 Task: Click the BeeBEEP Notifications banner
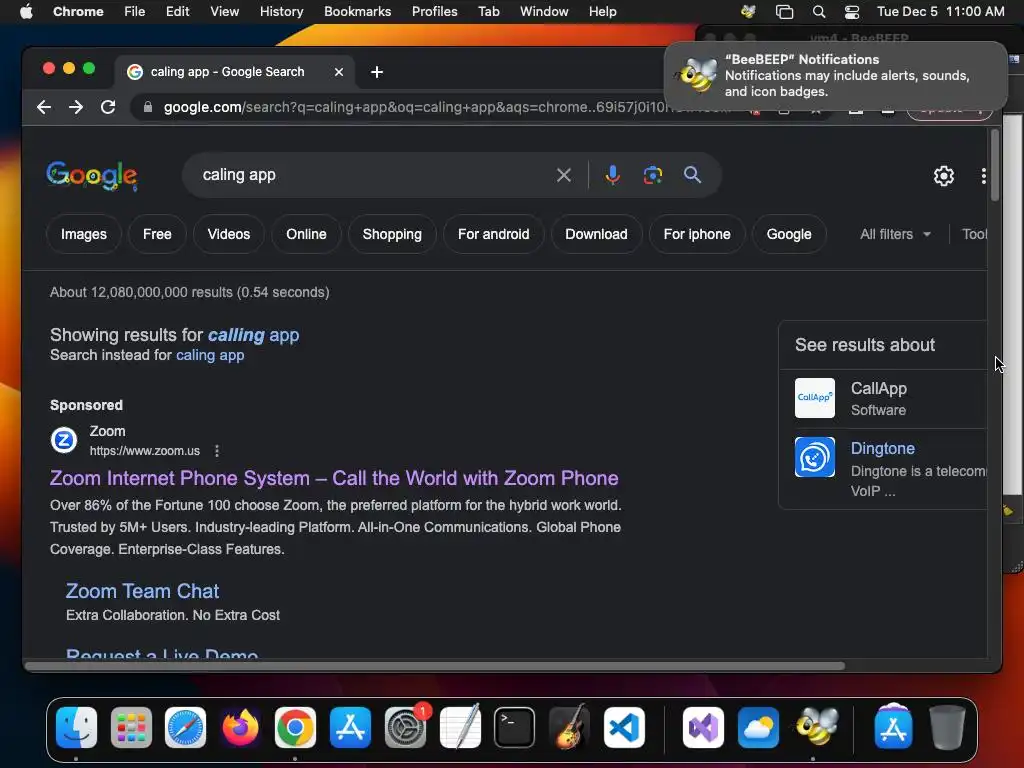click(835, 76)
